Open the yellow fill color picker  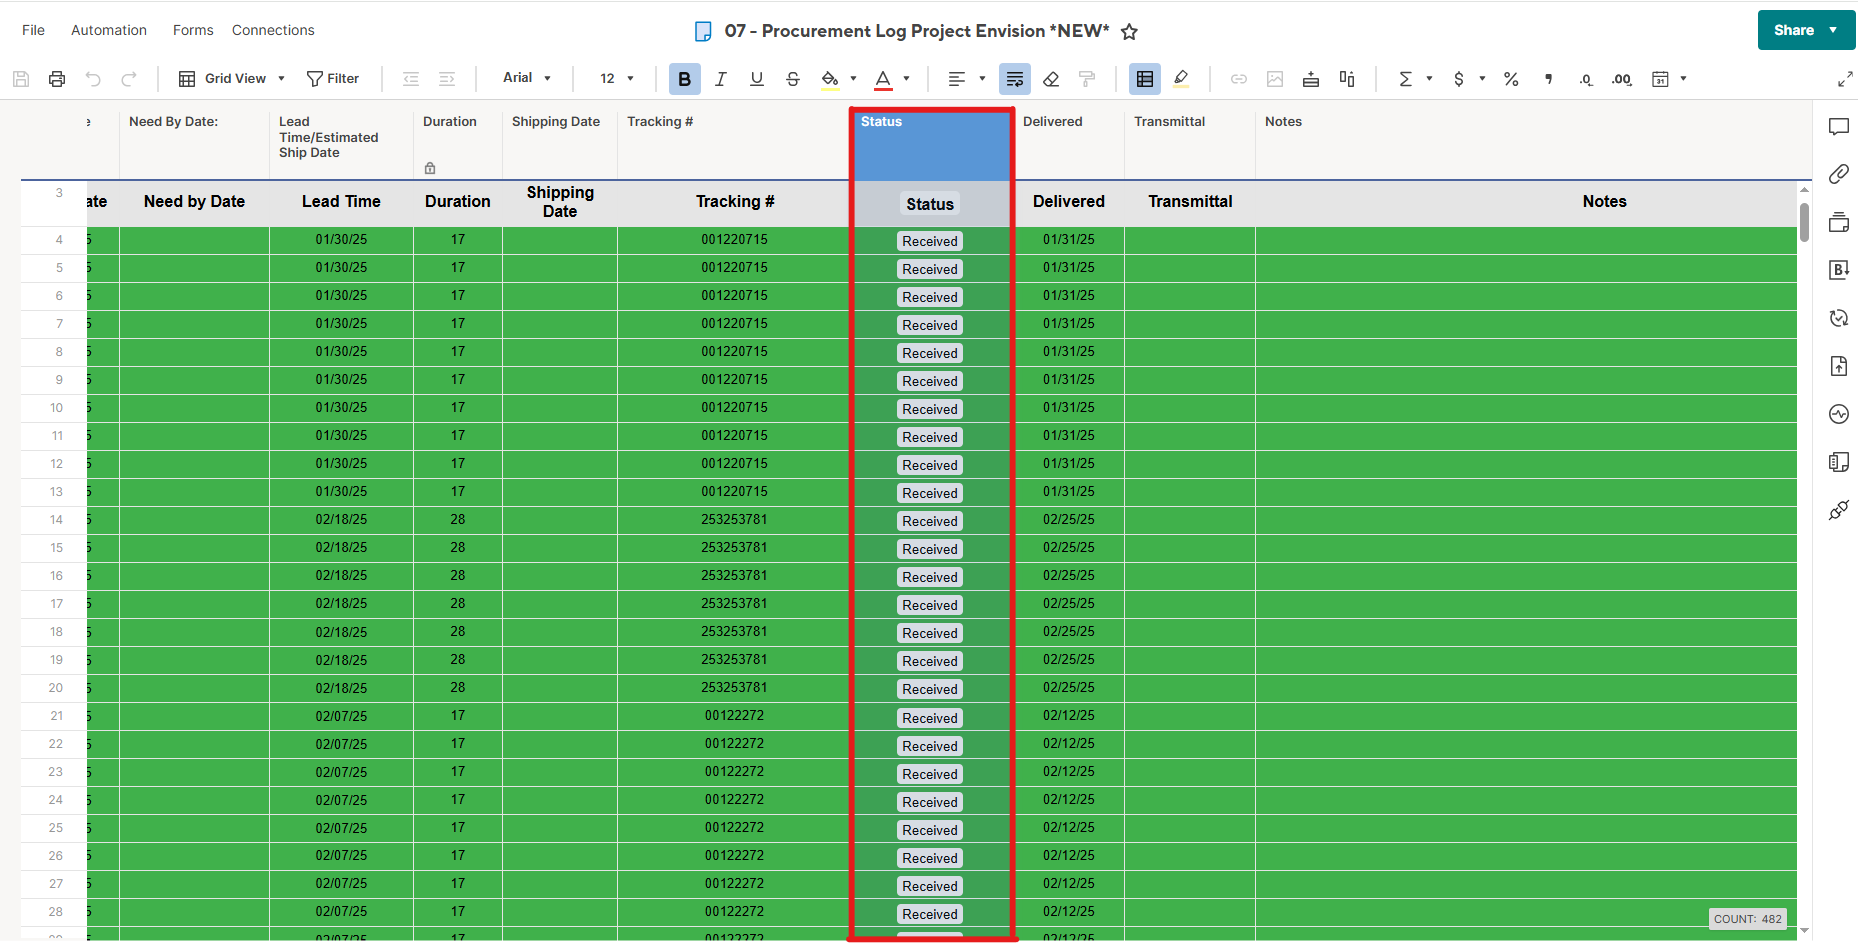tap(830, 79)
